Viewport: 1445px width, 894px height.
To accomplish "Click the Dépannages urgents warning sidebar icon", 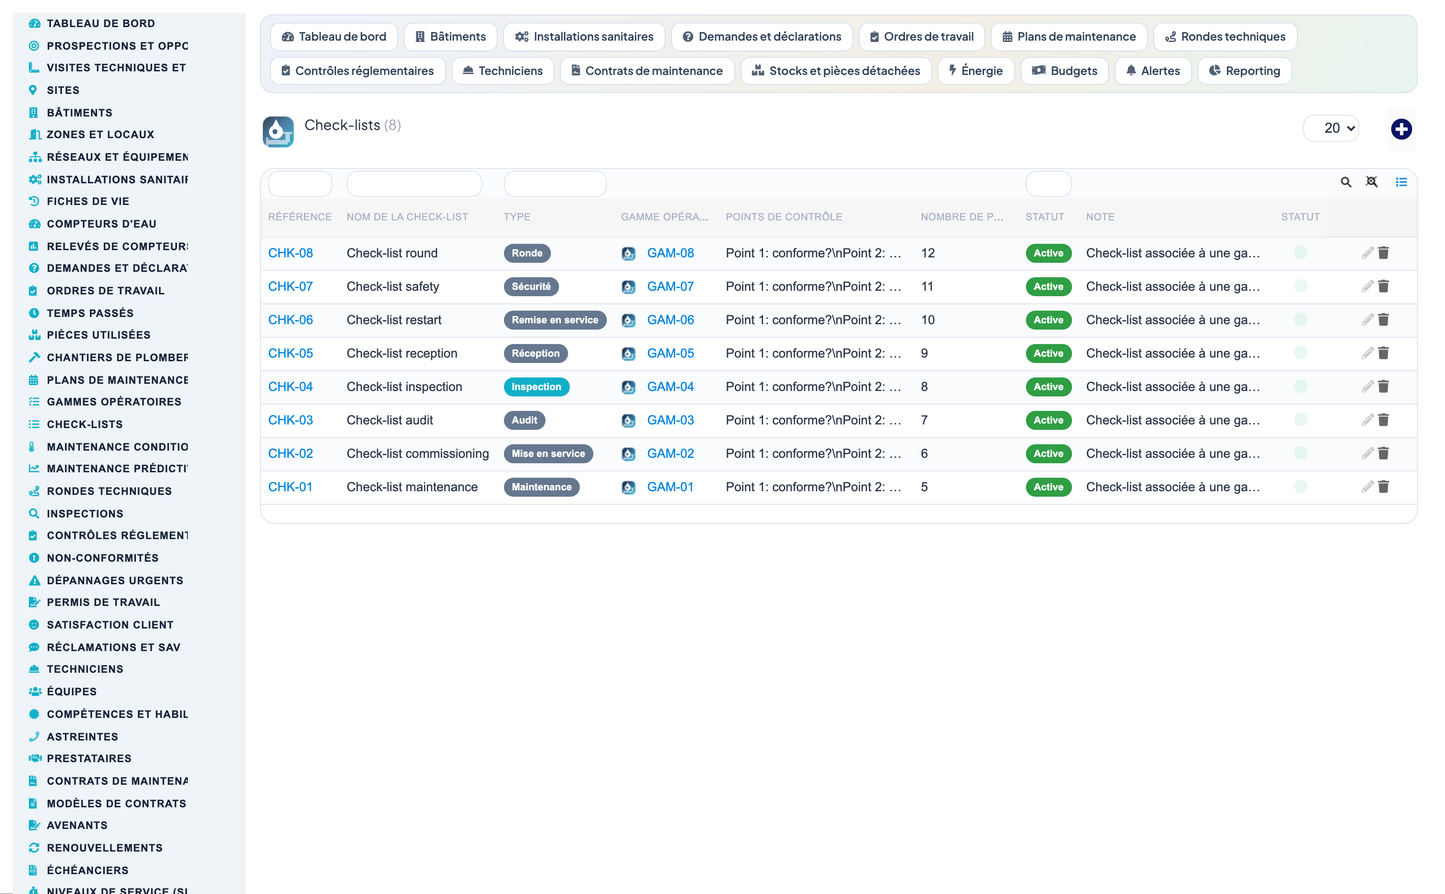I will [34, 580].
